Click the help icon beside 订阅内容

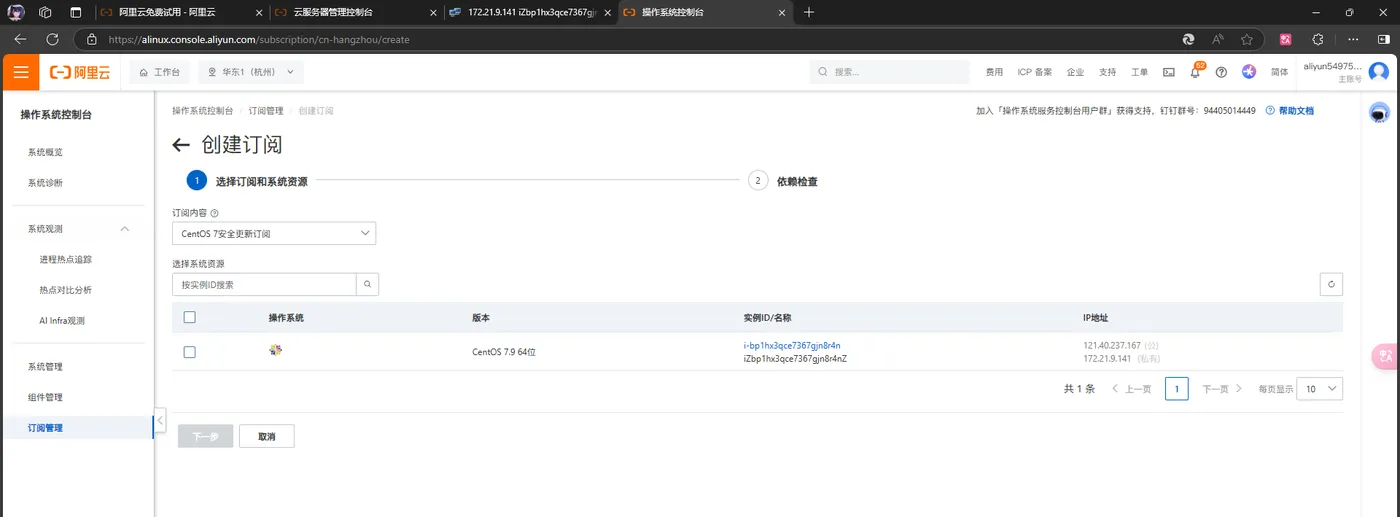point(215,213)
